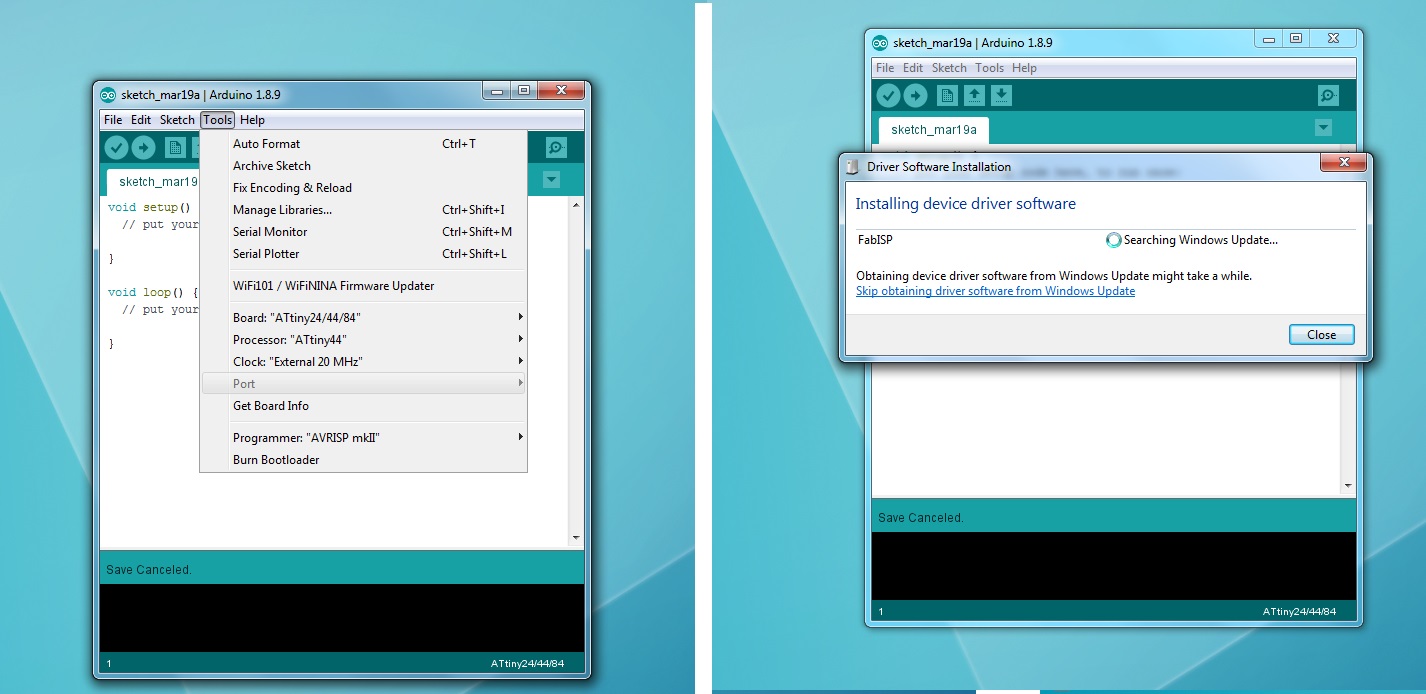Click black console area in left window
Viewport: 1426px width, 694px height.
point(342,618)
